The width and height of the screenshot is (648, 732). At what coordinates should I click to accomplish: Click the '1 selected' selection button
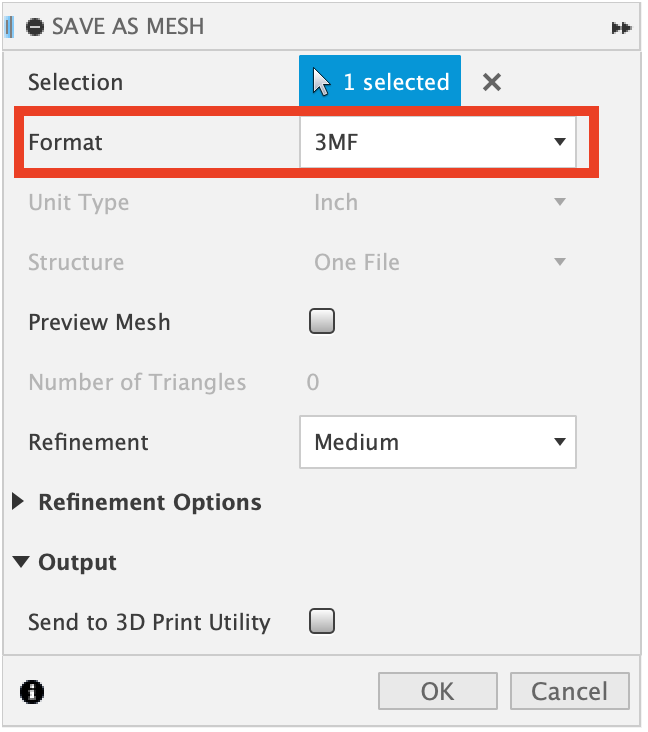pos(380,82)
